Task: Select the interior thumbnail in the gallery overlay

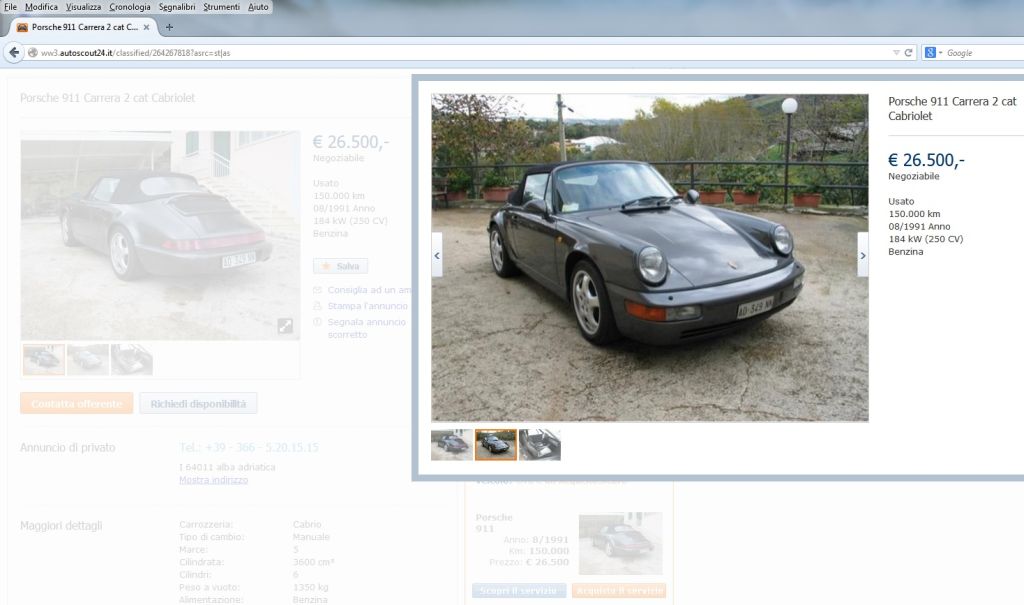Action: (539, 444)
